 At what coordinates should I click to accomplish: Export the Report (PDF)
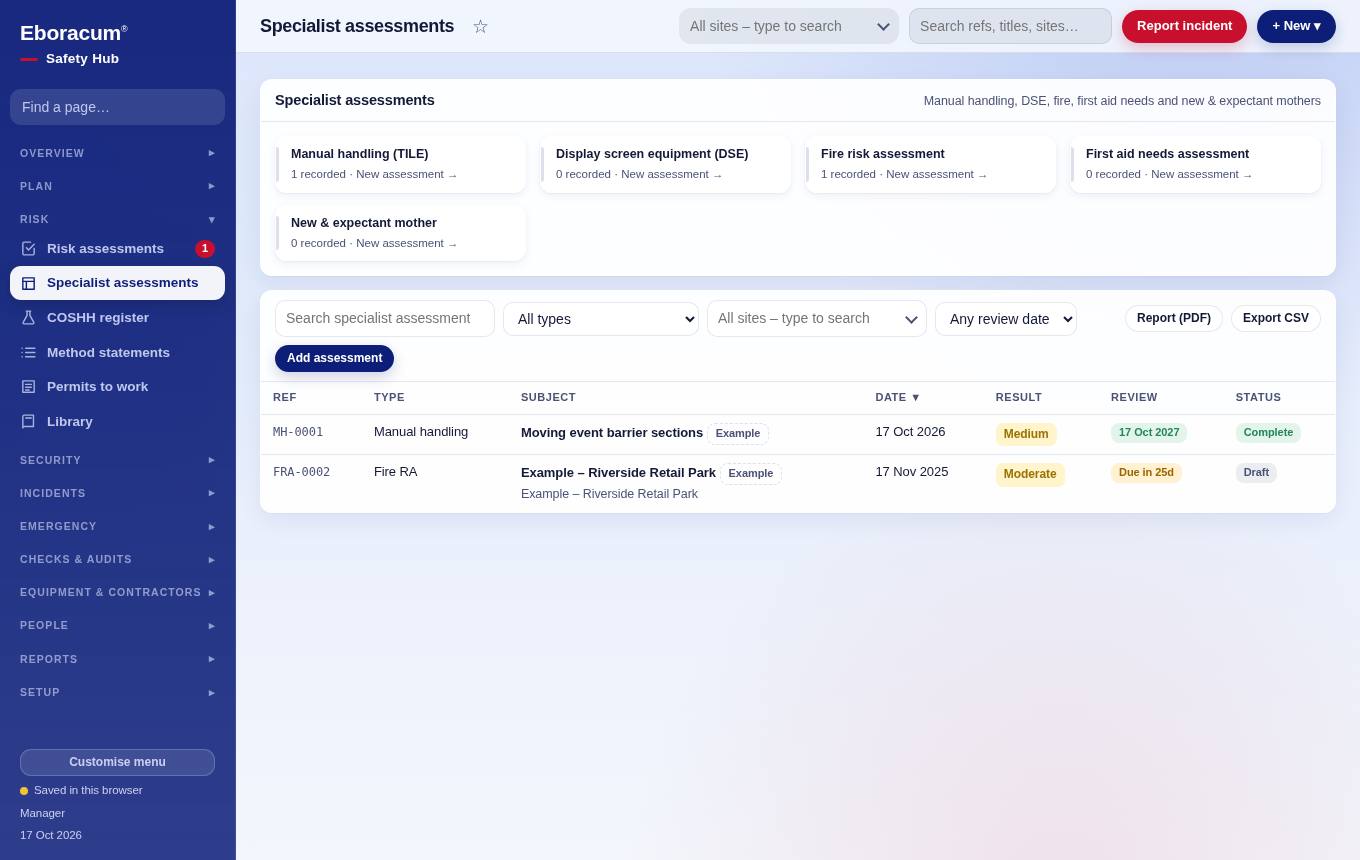tap(1174, 318)
